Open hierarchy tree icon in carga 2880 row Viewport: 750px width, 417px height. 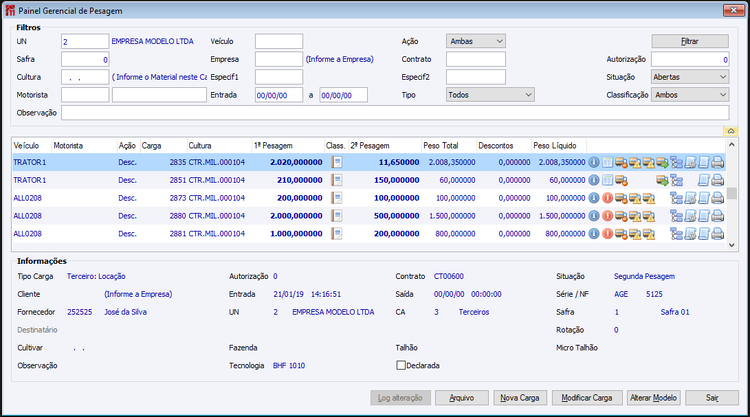tap(676, 216)
